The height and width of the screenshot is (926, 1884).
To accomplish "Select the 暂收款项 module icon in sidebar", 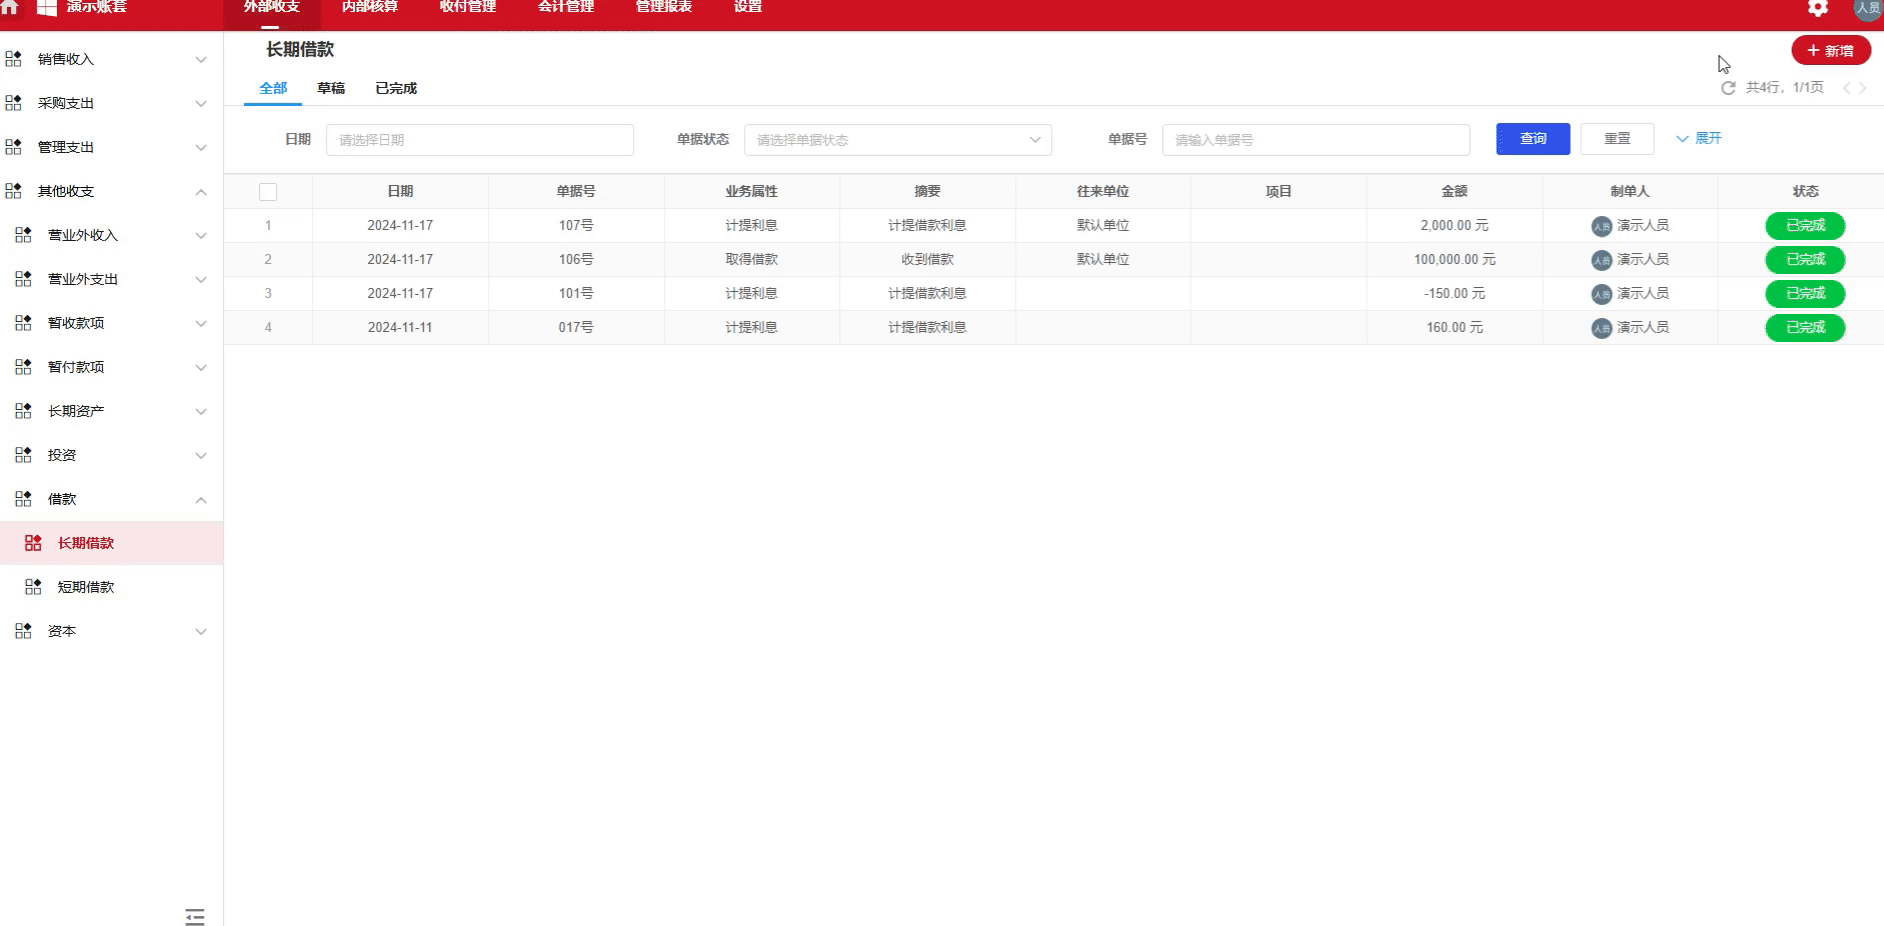I will click(23, 323).
